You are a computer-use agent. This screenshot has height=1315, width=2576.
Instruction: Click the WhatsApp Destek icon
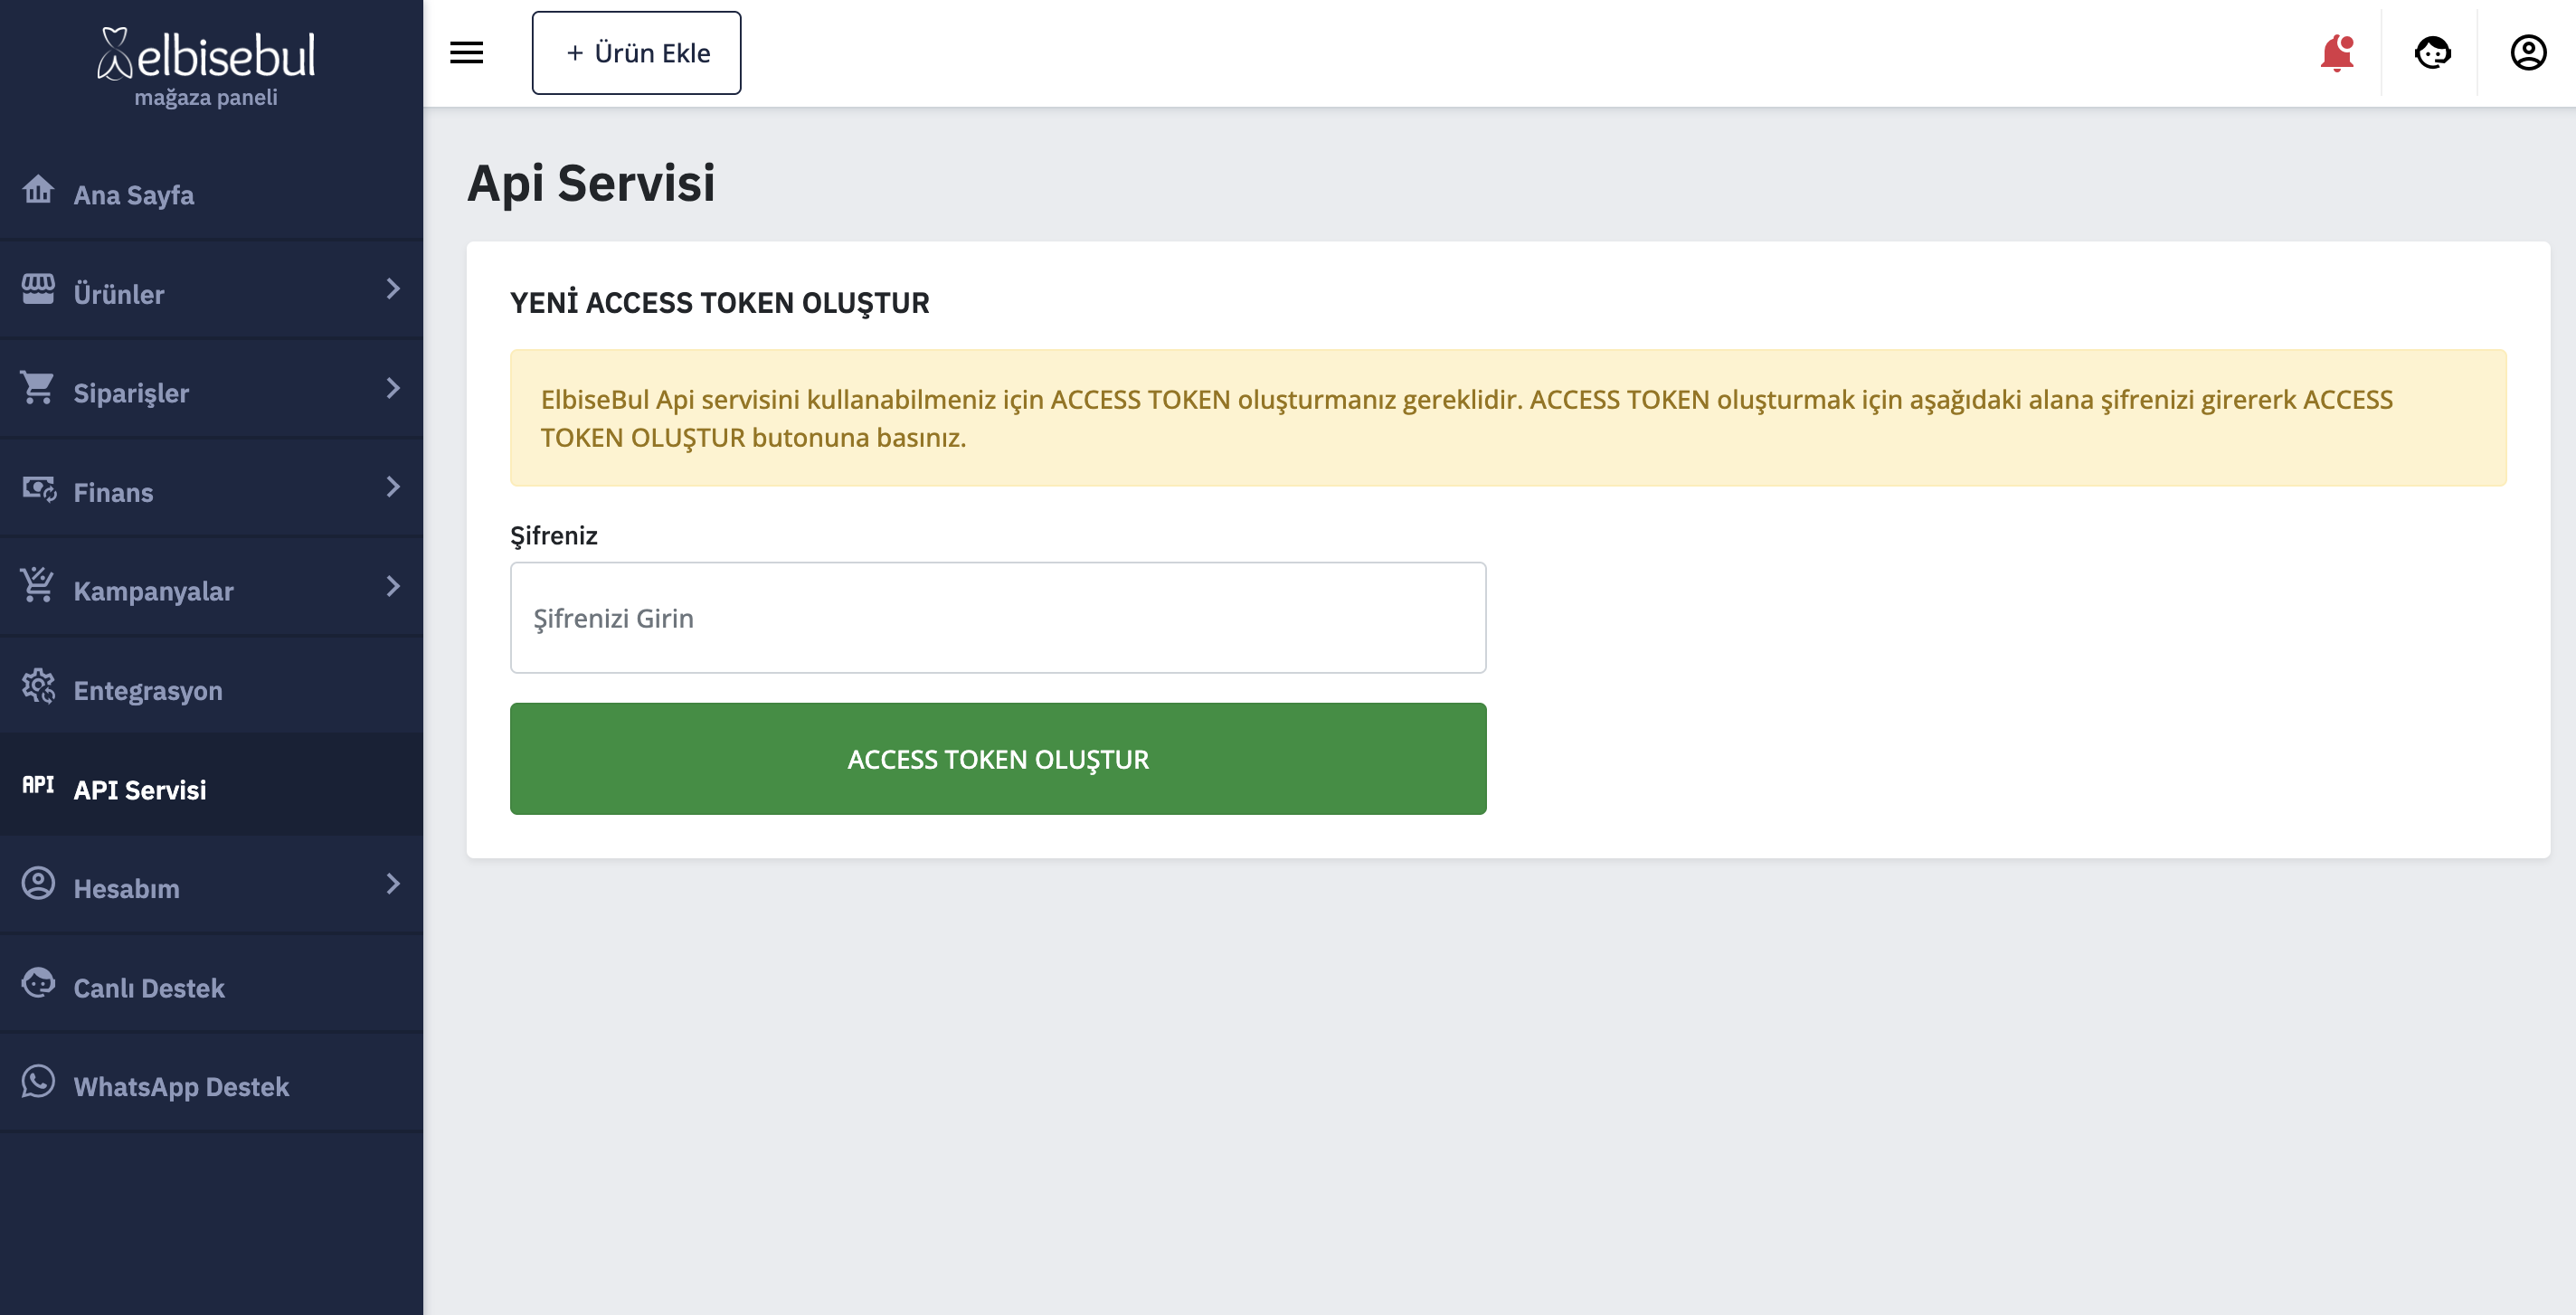pos(38,1082)
